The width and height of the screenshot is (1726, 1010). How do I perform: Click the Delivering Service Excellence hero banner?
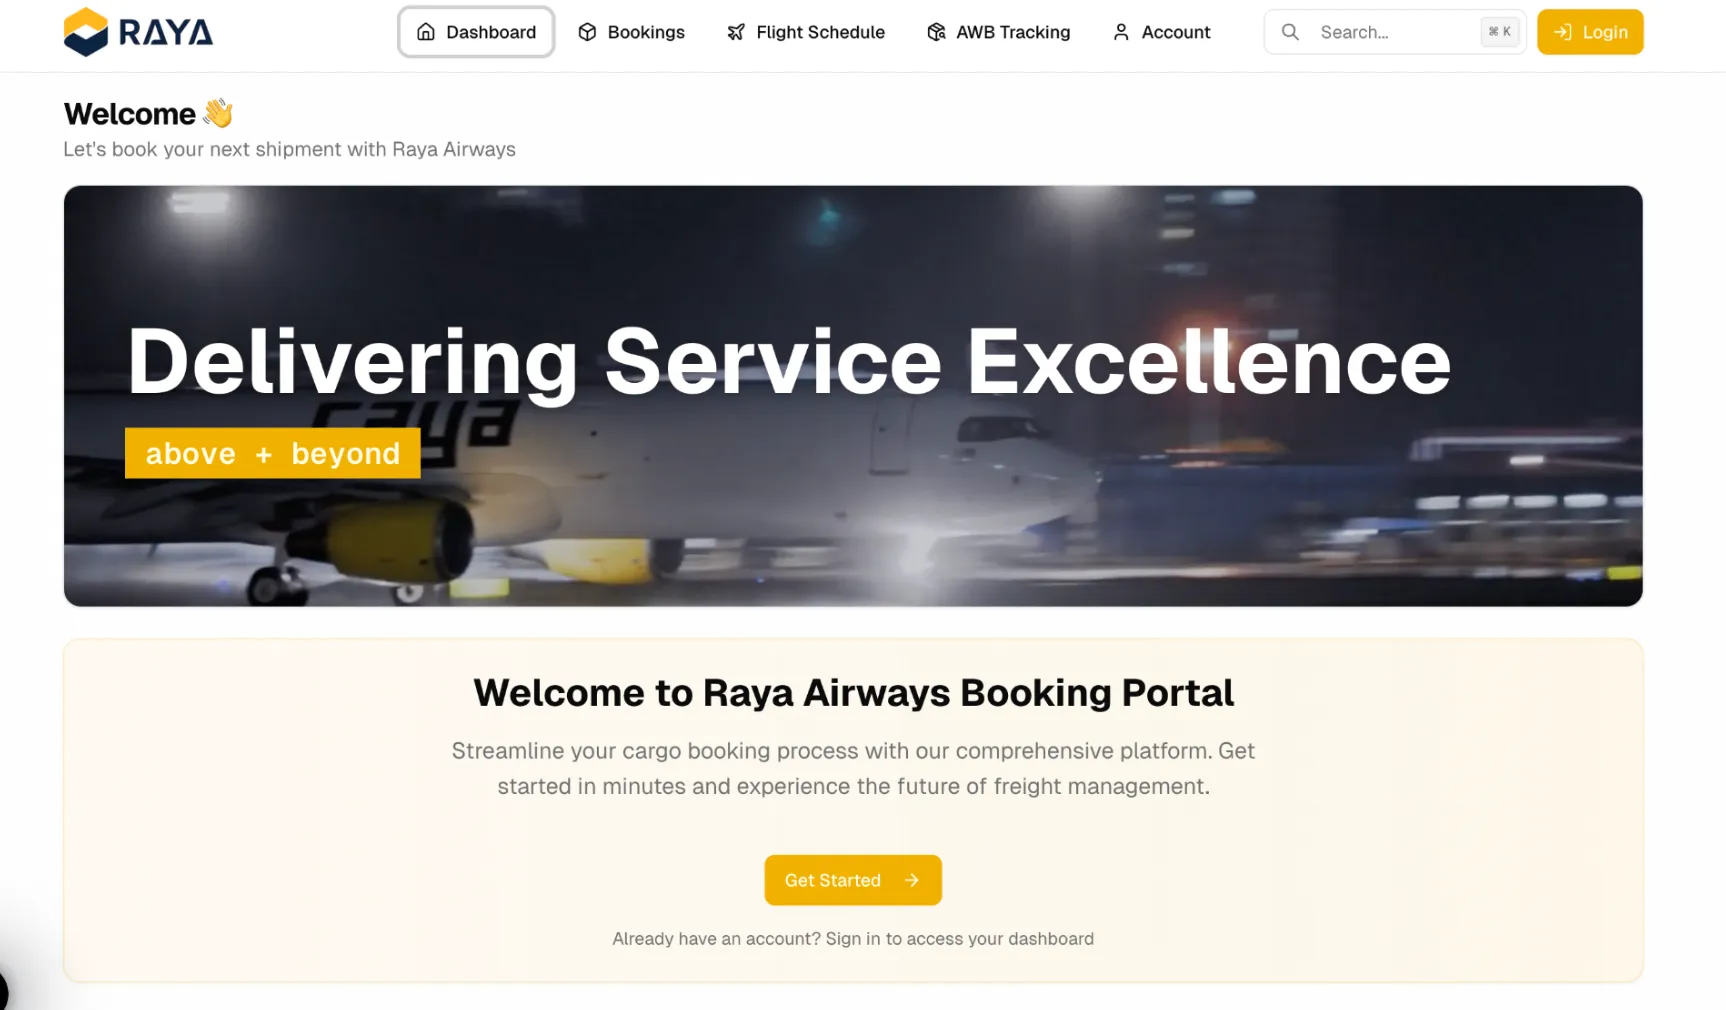pyautogui.click(x=853, y=396)
